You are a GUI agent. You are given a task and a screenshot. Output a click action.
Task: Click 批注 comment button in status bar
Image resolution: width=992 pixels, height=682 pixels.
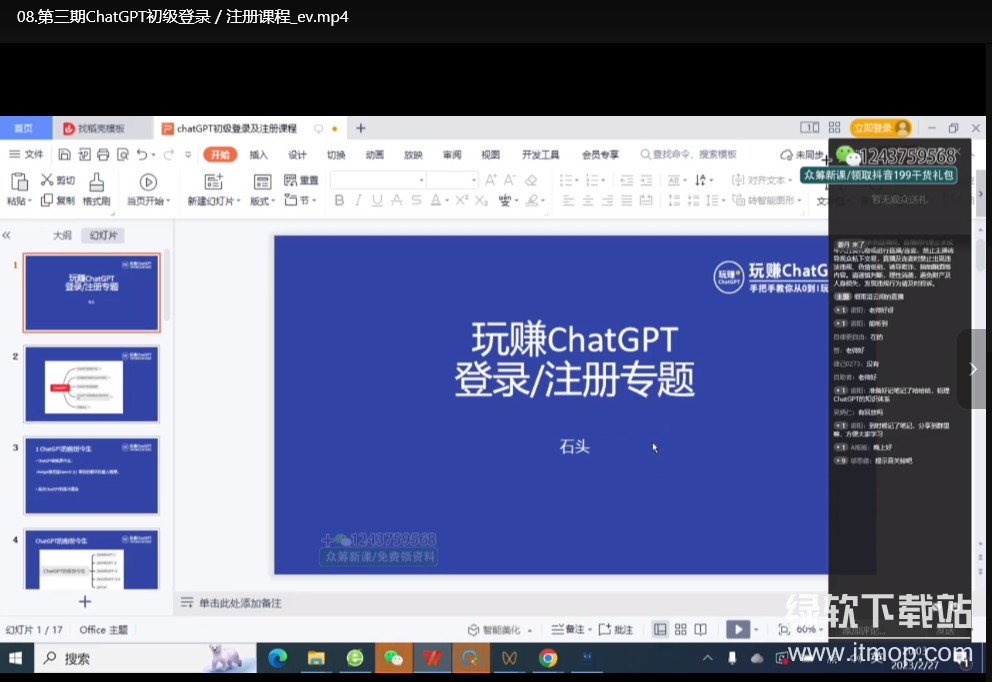coord(616,629)
